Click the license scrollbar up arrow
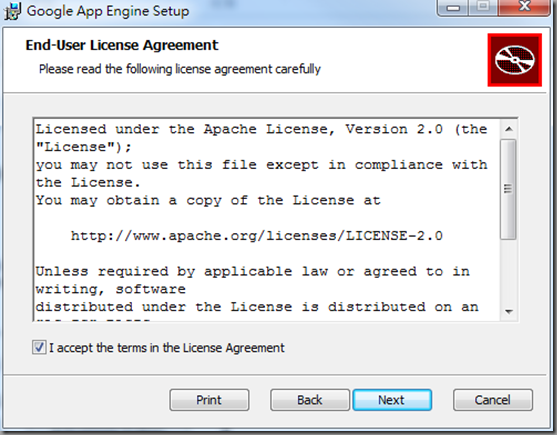This screenshot has height=435, width=557. pos(509,129)
